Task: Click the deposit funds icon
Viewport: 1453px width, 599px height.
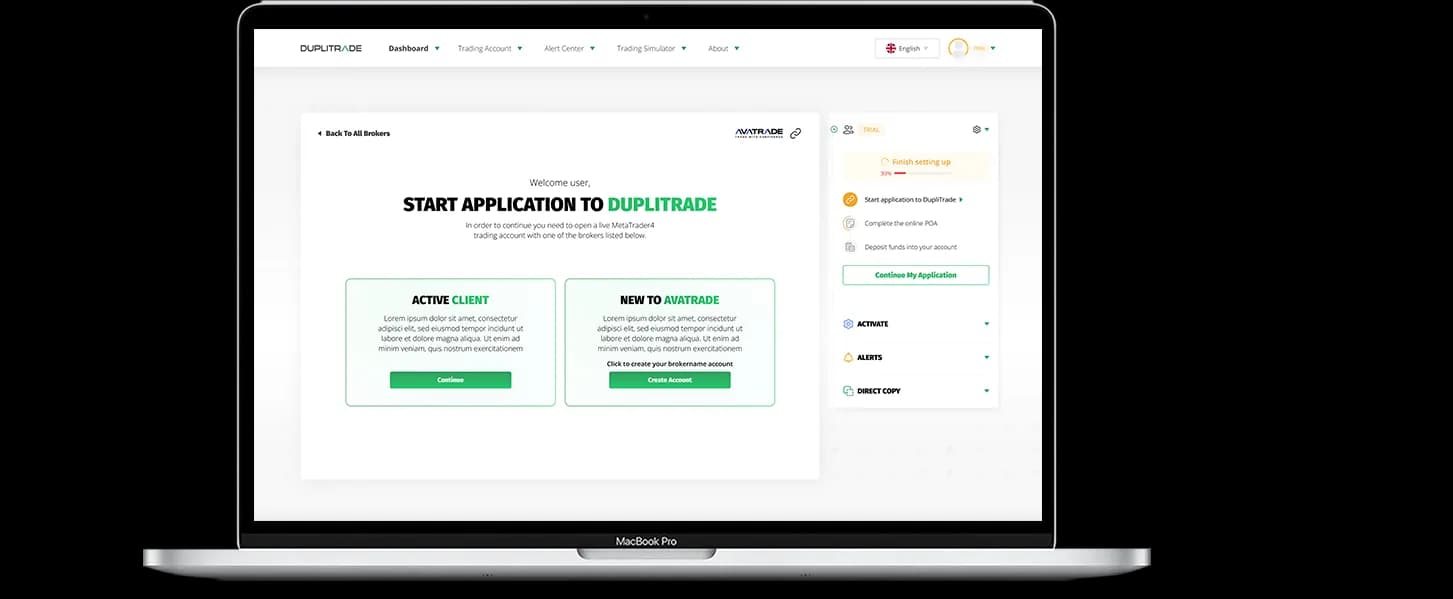Action: 850,247
